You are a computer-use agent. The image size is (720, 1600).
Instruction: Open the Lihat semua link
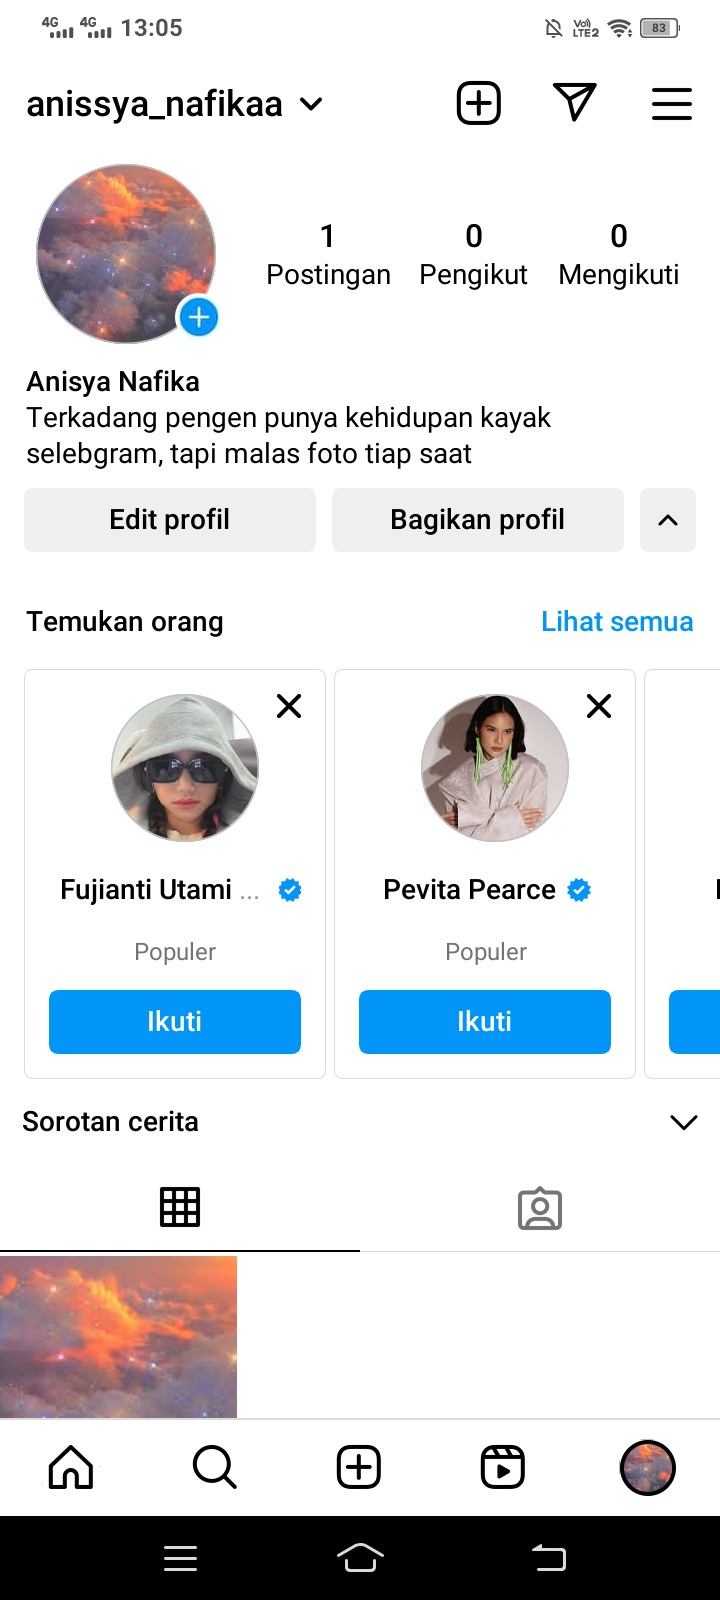click(617, 621)
